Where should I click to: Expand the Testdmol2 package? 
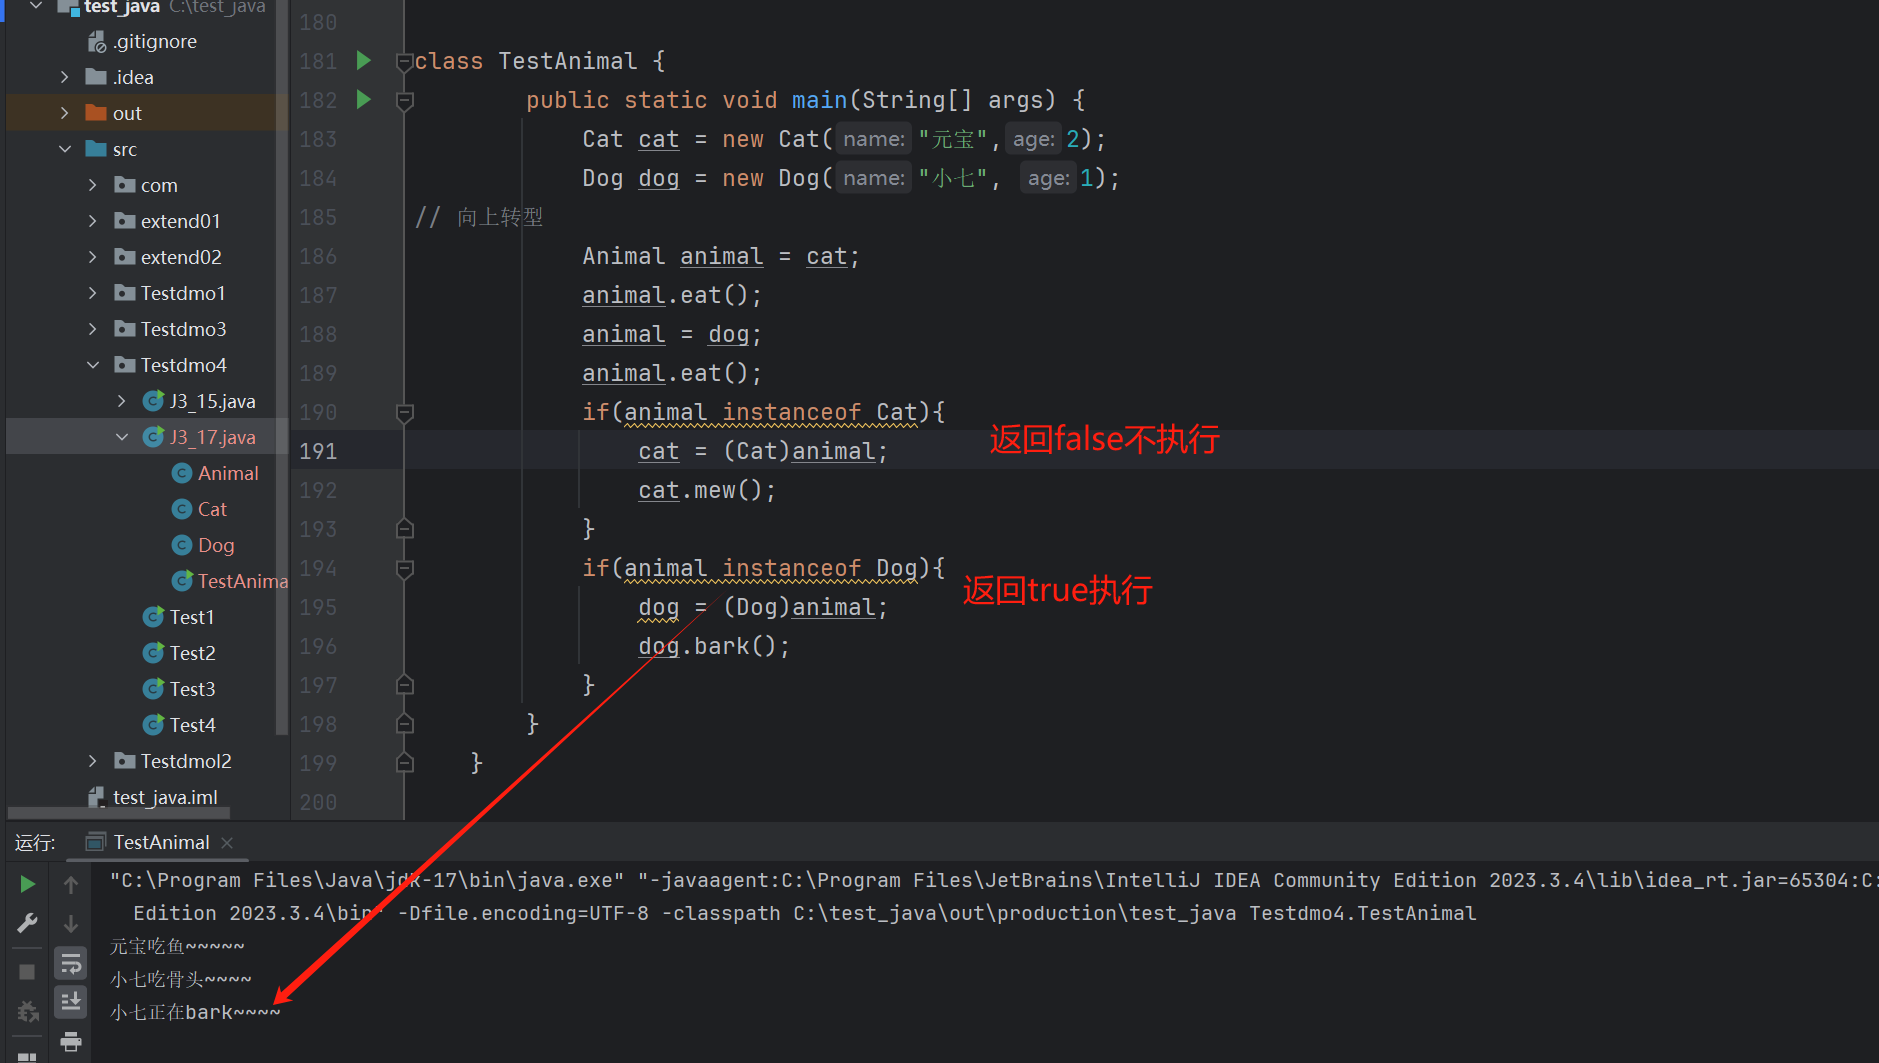tap(93, 761)
